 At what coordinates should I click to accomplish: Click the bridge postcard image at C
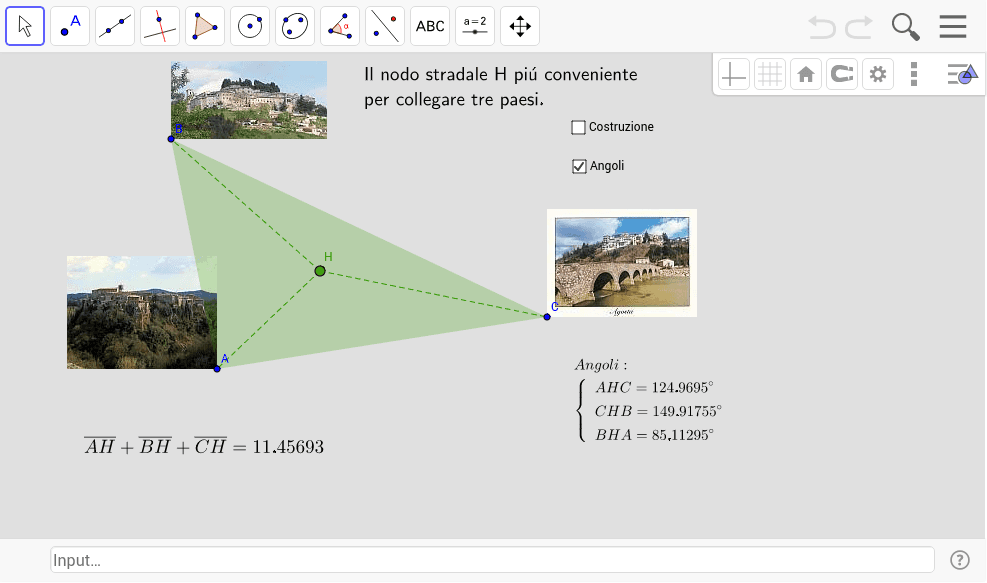tap(622, 263)
